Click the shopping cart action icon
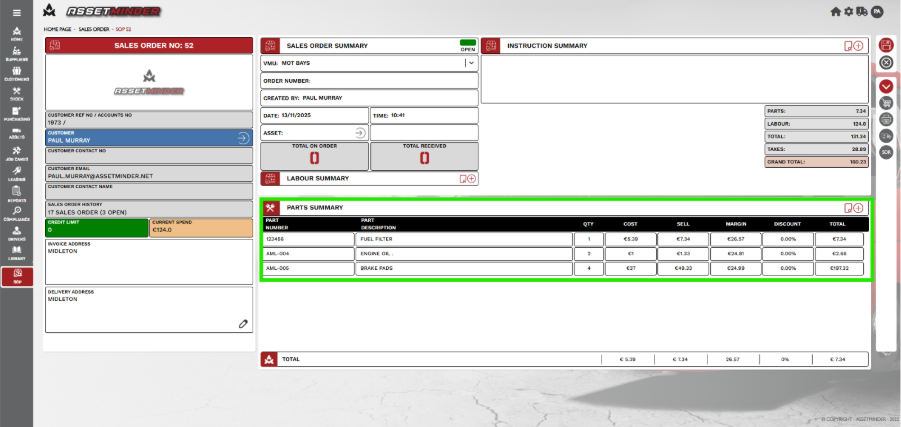This screenshot has height=427, width=901. [886, 103]
